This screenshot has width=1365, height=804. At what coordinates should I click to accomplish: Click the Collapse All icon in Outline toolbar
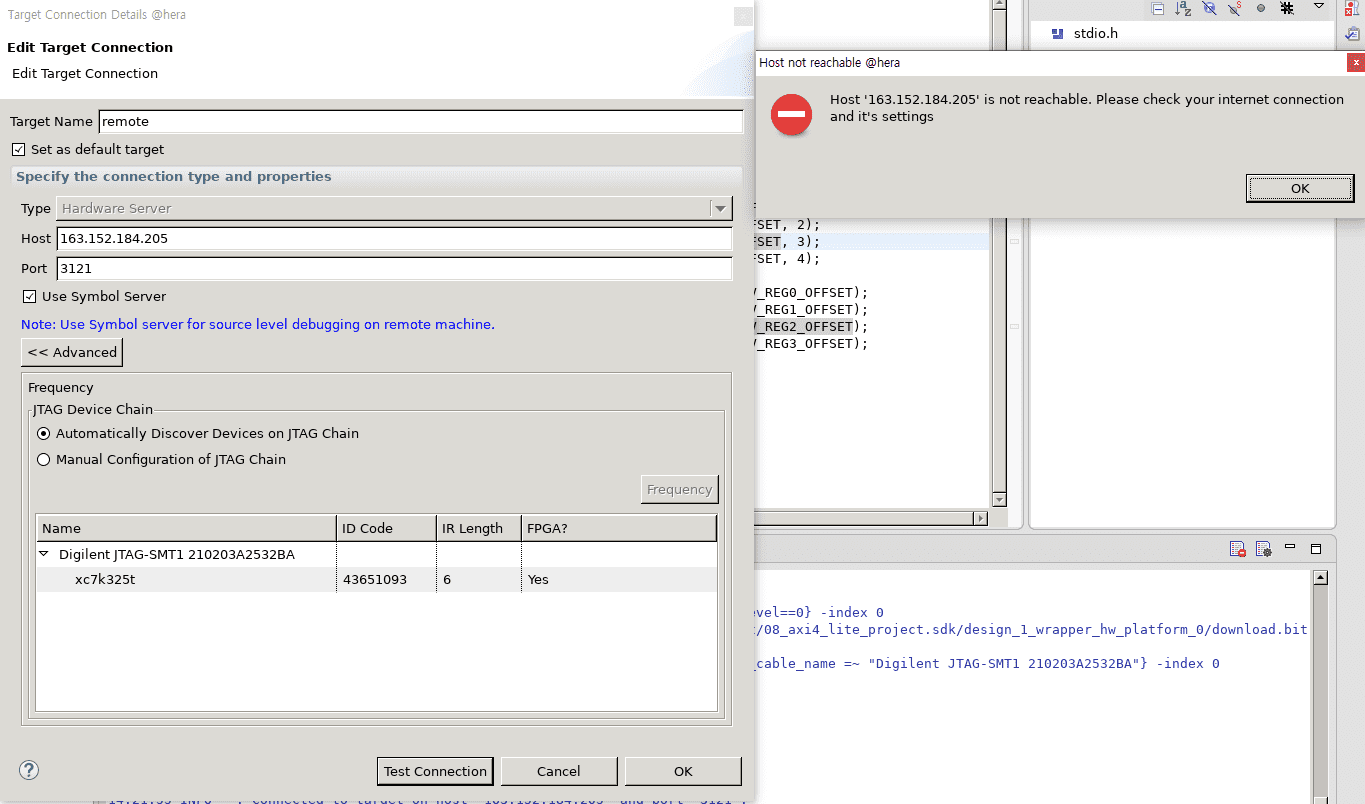pyautogui.click(x=1157, y=8)
